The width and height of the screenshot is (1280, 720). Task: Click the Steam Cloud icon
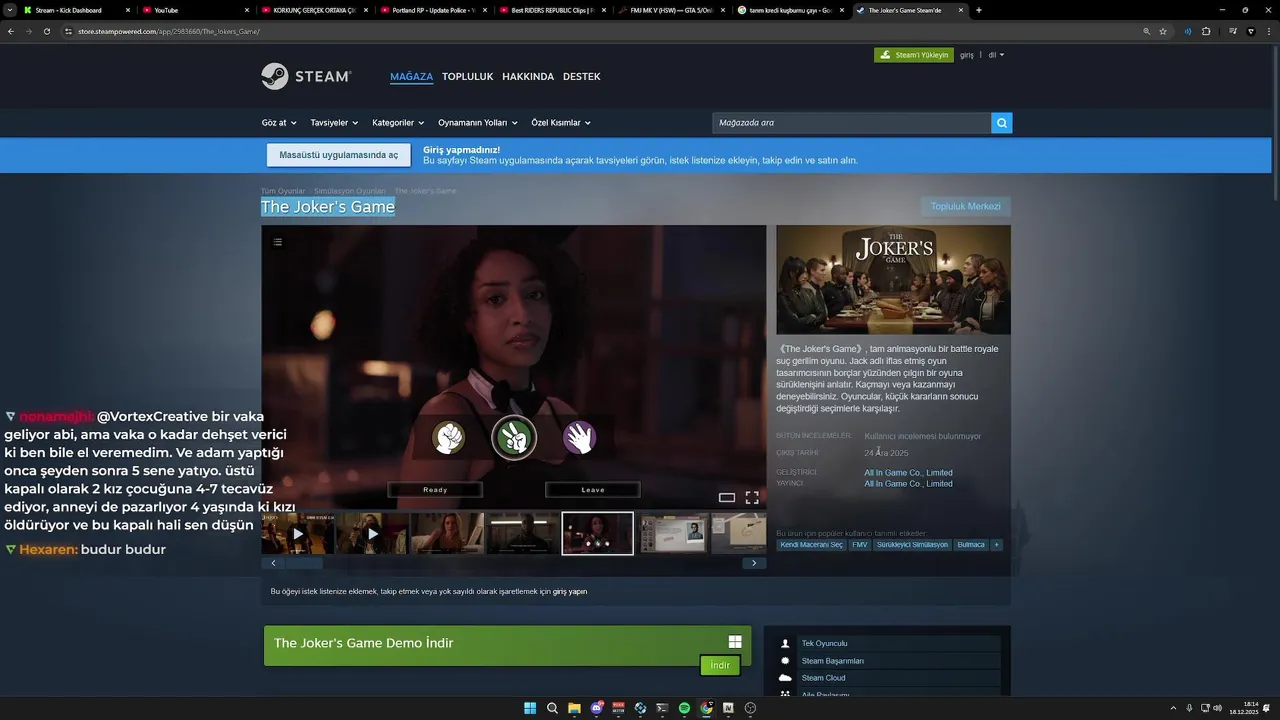pyautogui.click(x=785, y=678)
